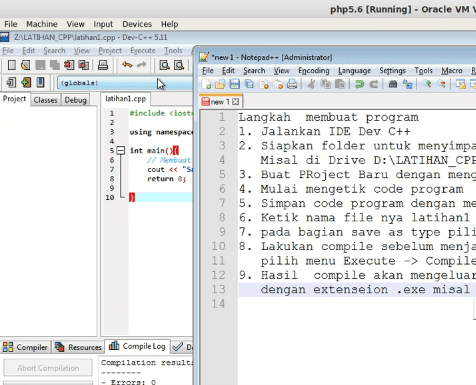Click the green plus bookmark icon in Dev-C++
The width and height of the screenshot is (476, 385).
pyautogui.click(x=26, y=82)
